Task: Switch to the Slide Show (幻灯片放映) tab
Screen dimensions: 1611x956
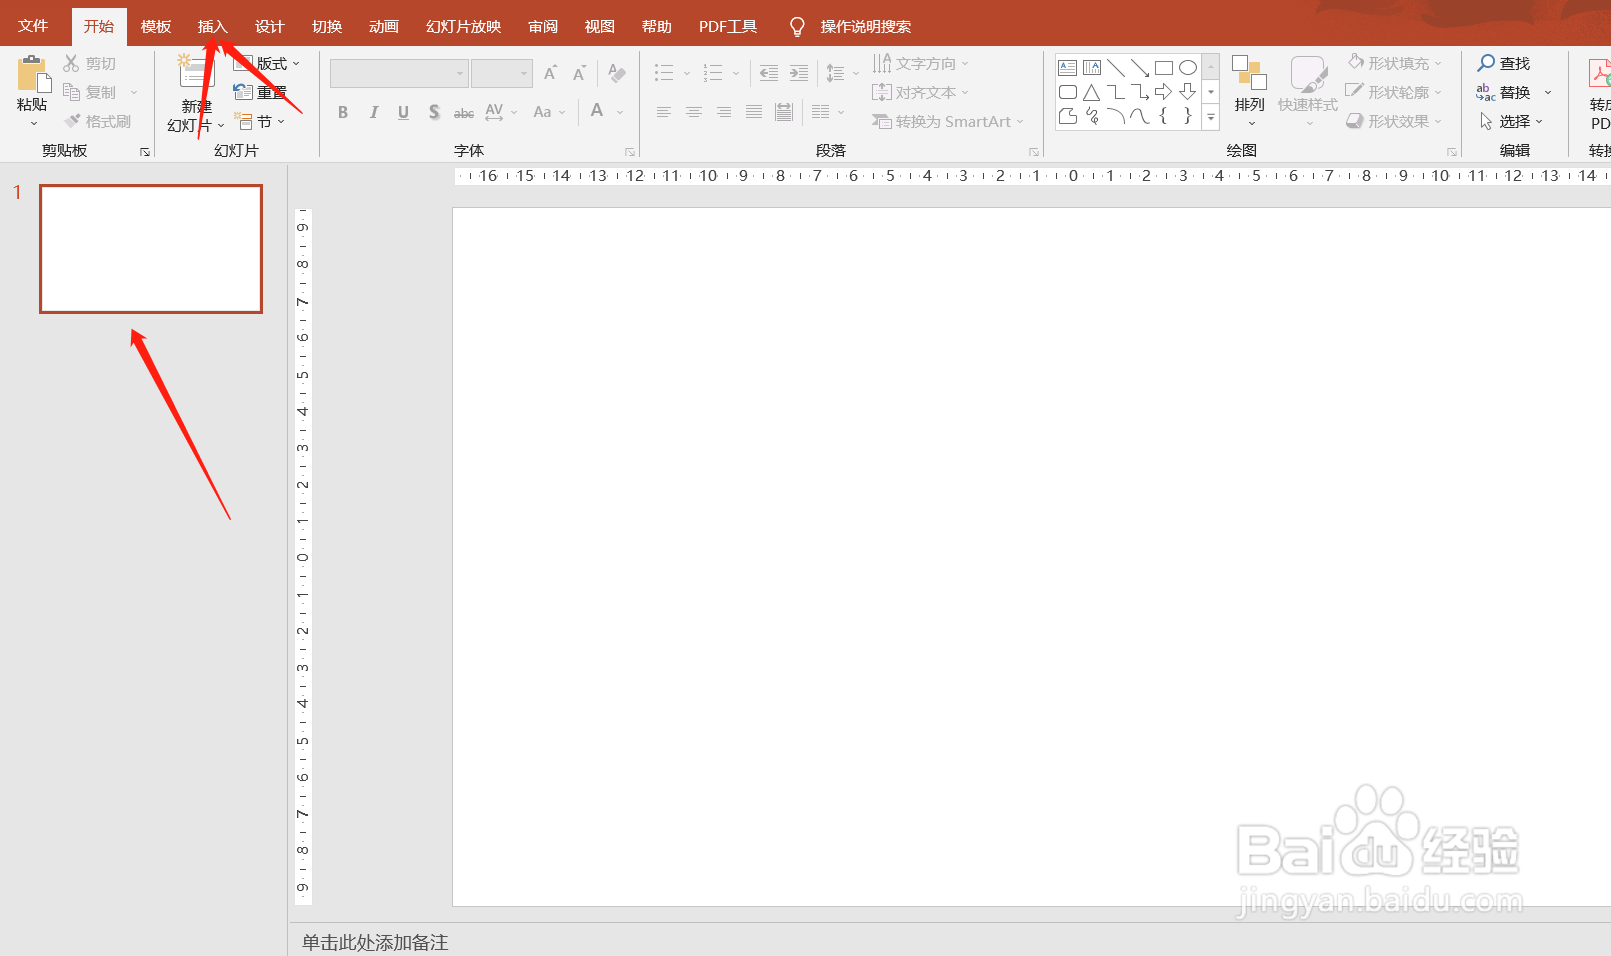Action: click(x=463, y=26)
